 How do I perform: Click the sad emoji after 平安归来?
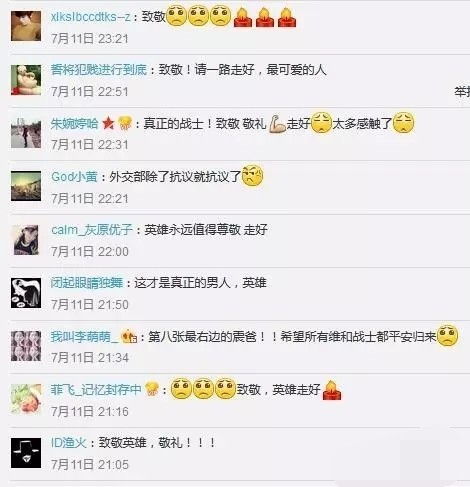click(x=447, y=335)
